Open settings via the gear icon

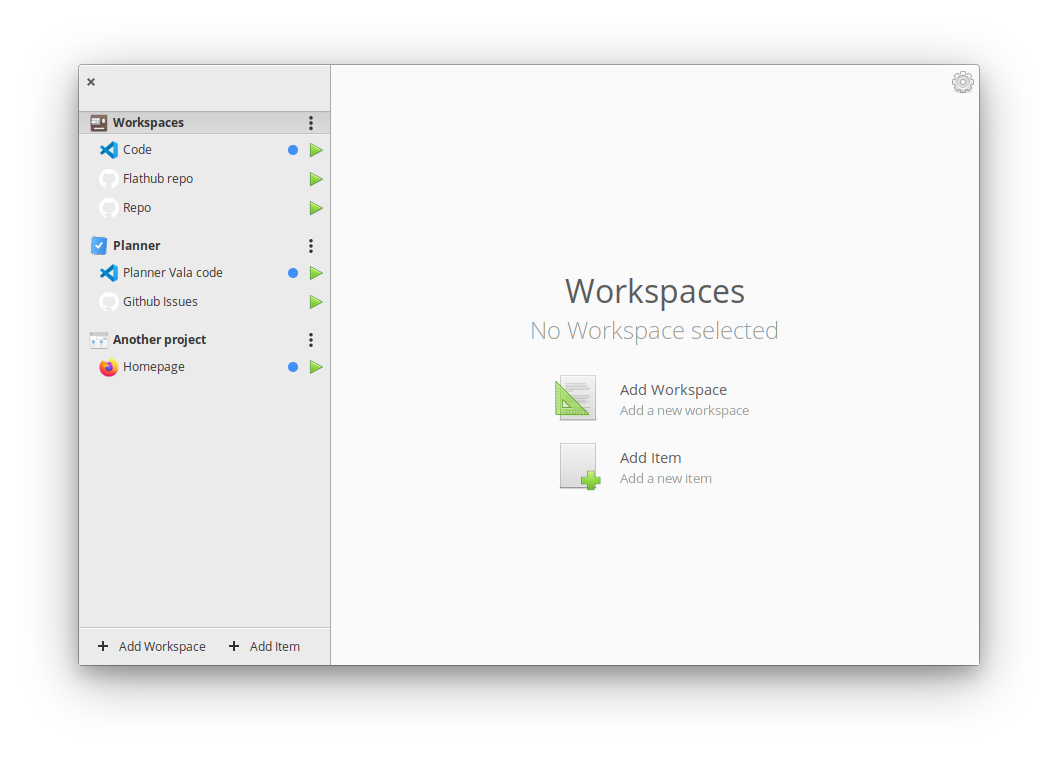point(962,82)
